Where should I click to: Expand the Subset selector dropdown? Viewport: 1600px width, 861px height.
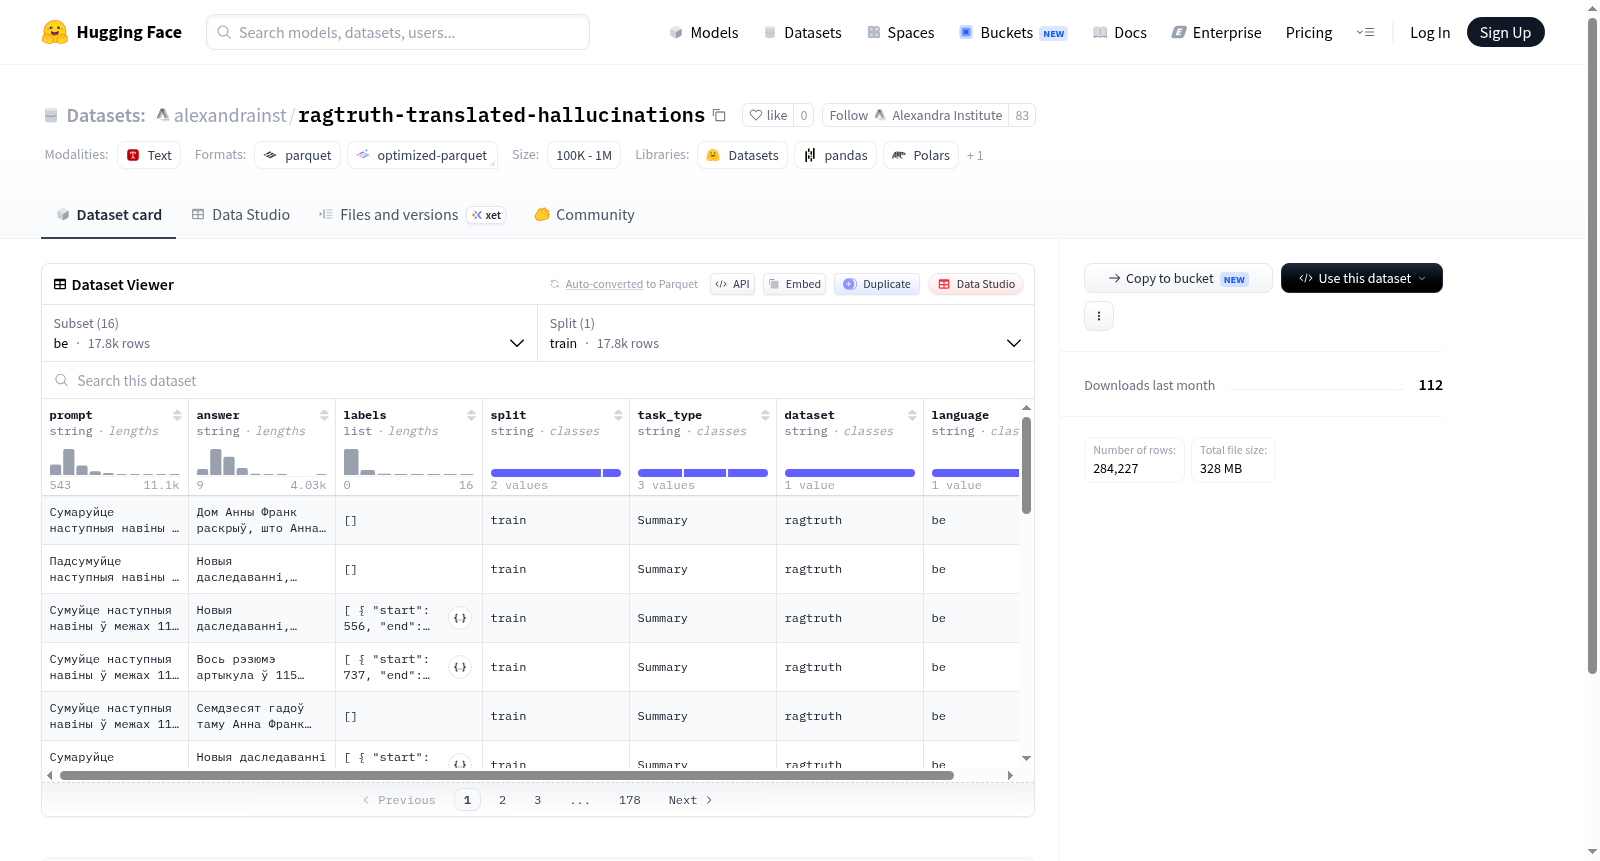pos(289,333)
